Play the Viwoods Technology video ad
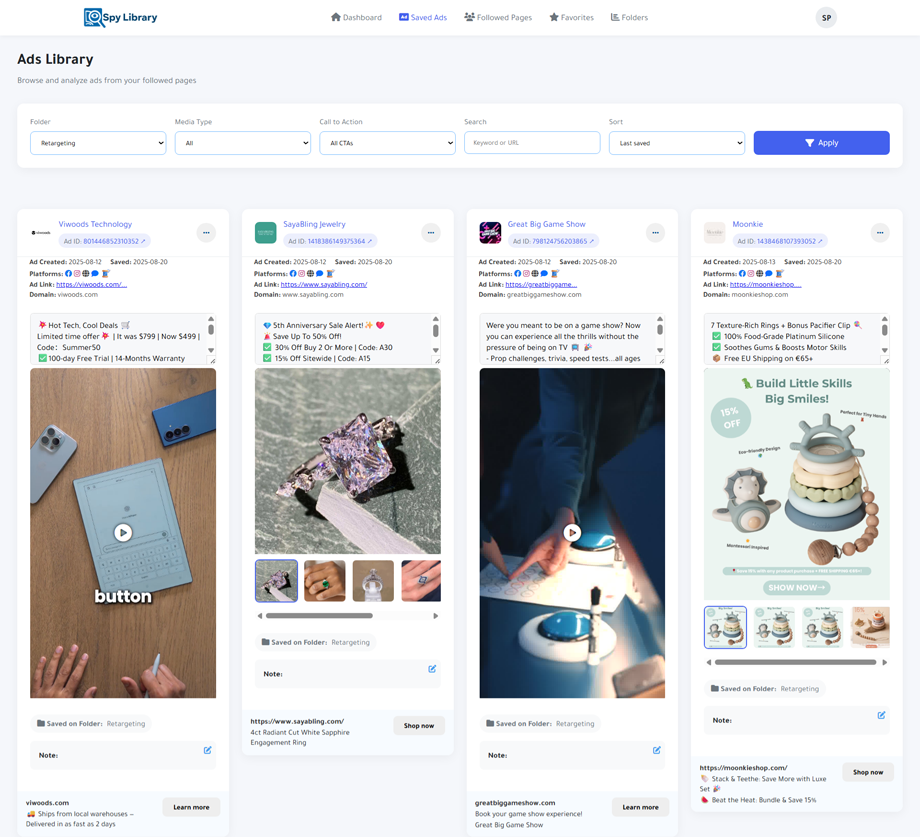The image size is (920, 837). [123, 533]
